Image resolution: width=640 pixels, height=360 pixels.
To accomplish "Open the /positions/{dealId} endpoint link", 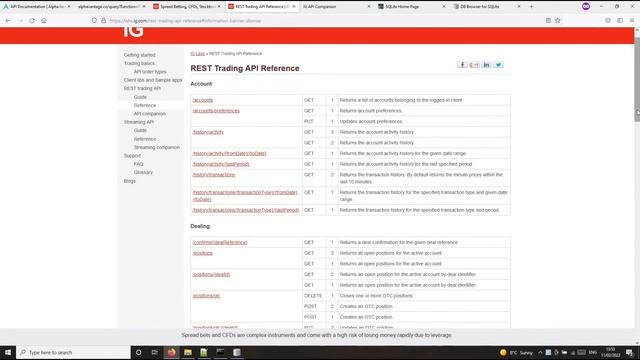I will pyautogui.click(x=211, y=274).
